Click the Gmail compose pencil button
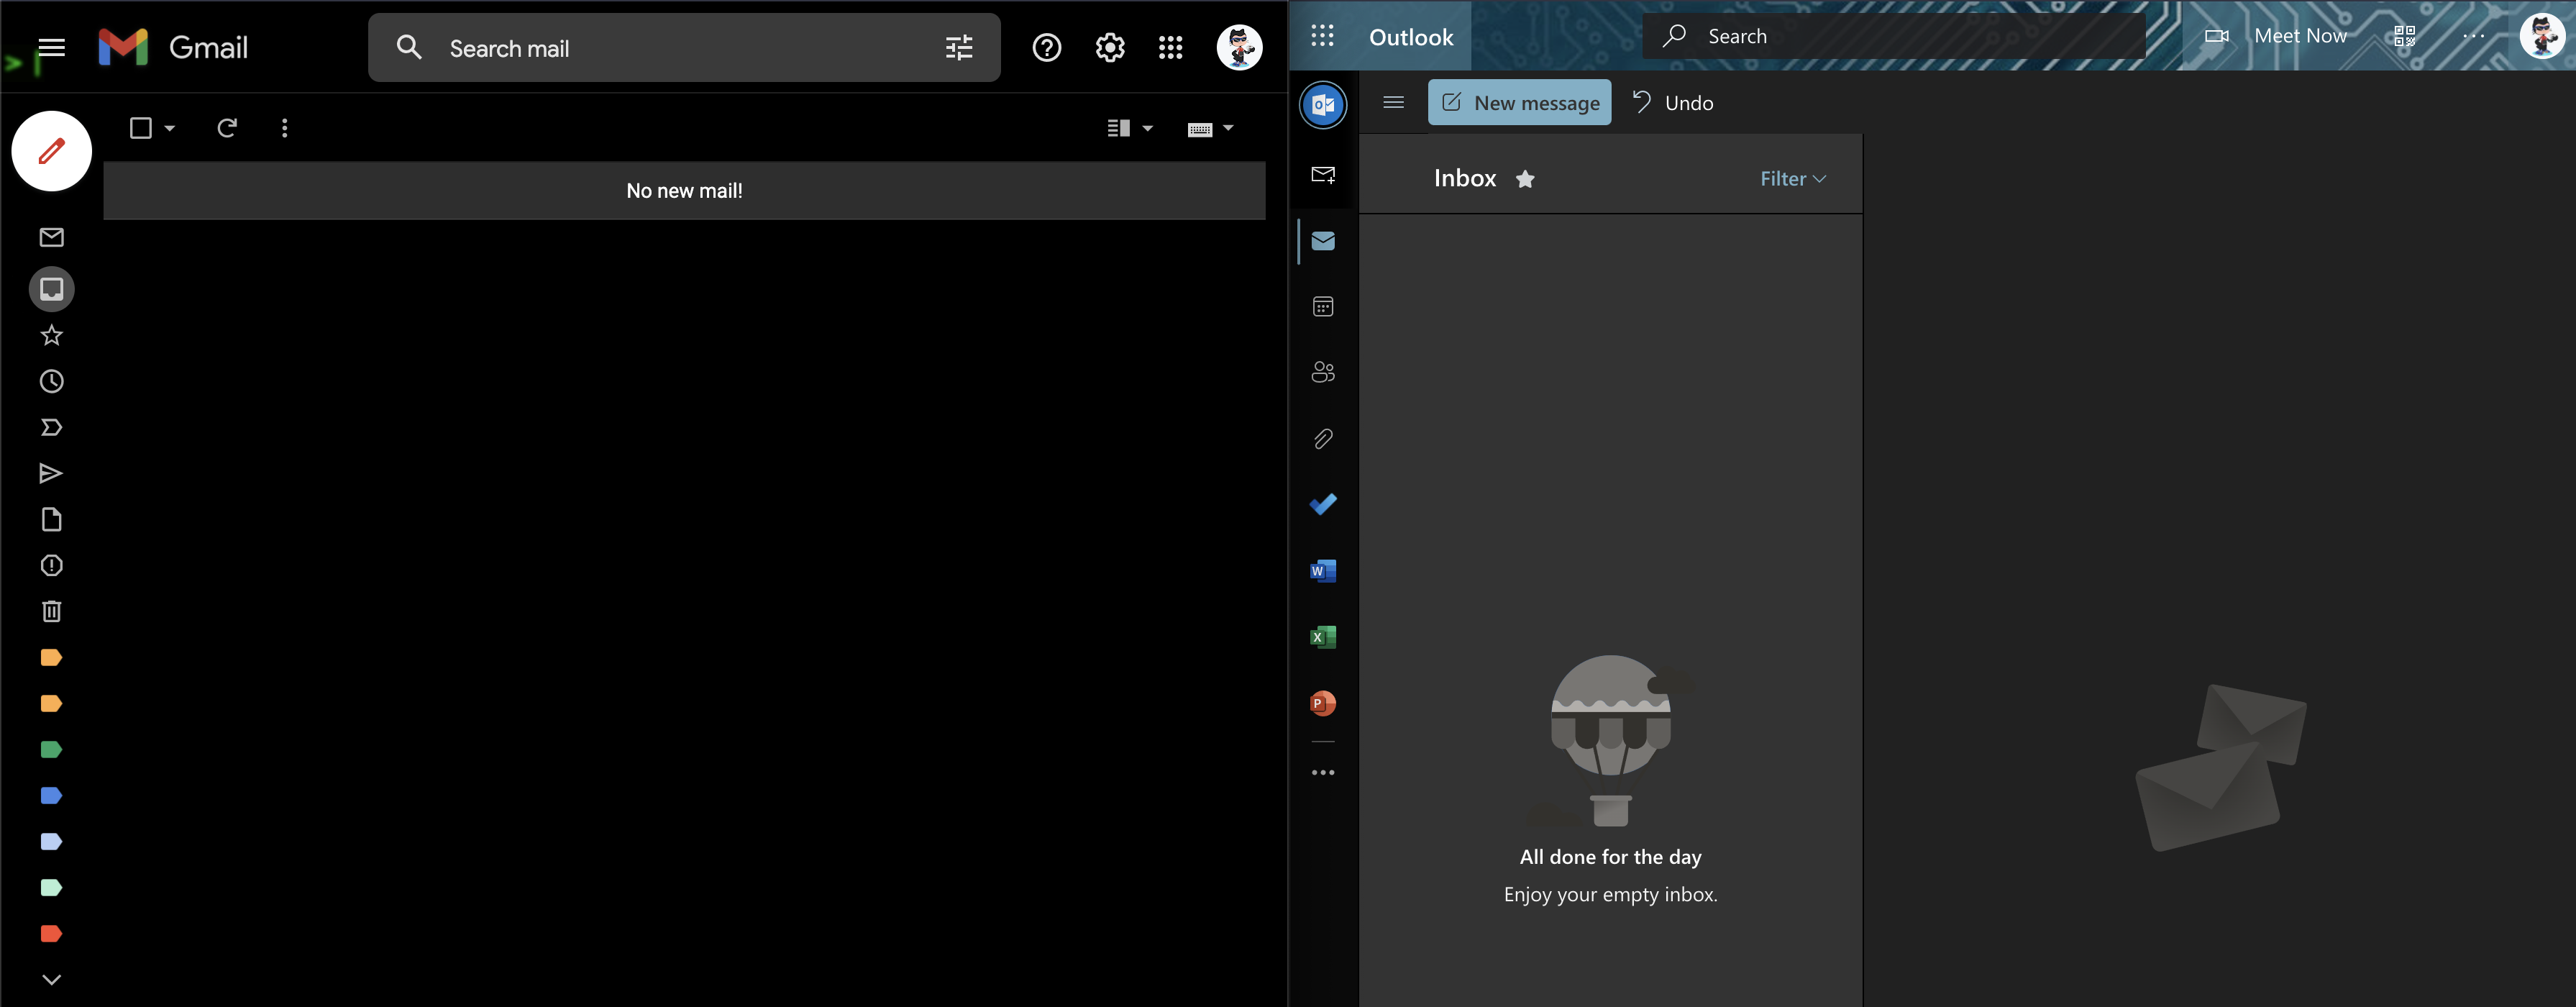The image size is (2576, 1007). click(x=51, y=151)
